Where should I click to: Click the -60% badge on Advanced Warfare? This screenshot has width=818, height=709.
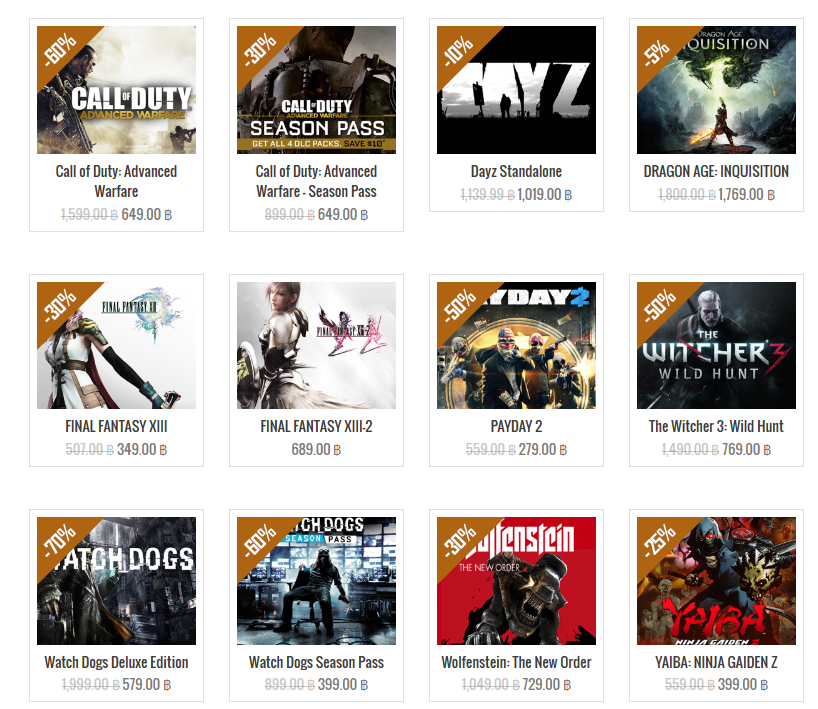(59, 50)
